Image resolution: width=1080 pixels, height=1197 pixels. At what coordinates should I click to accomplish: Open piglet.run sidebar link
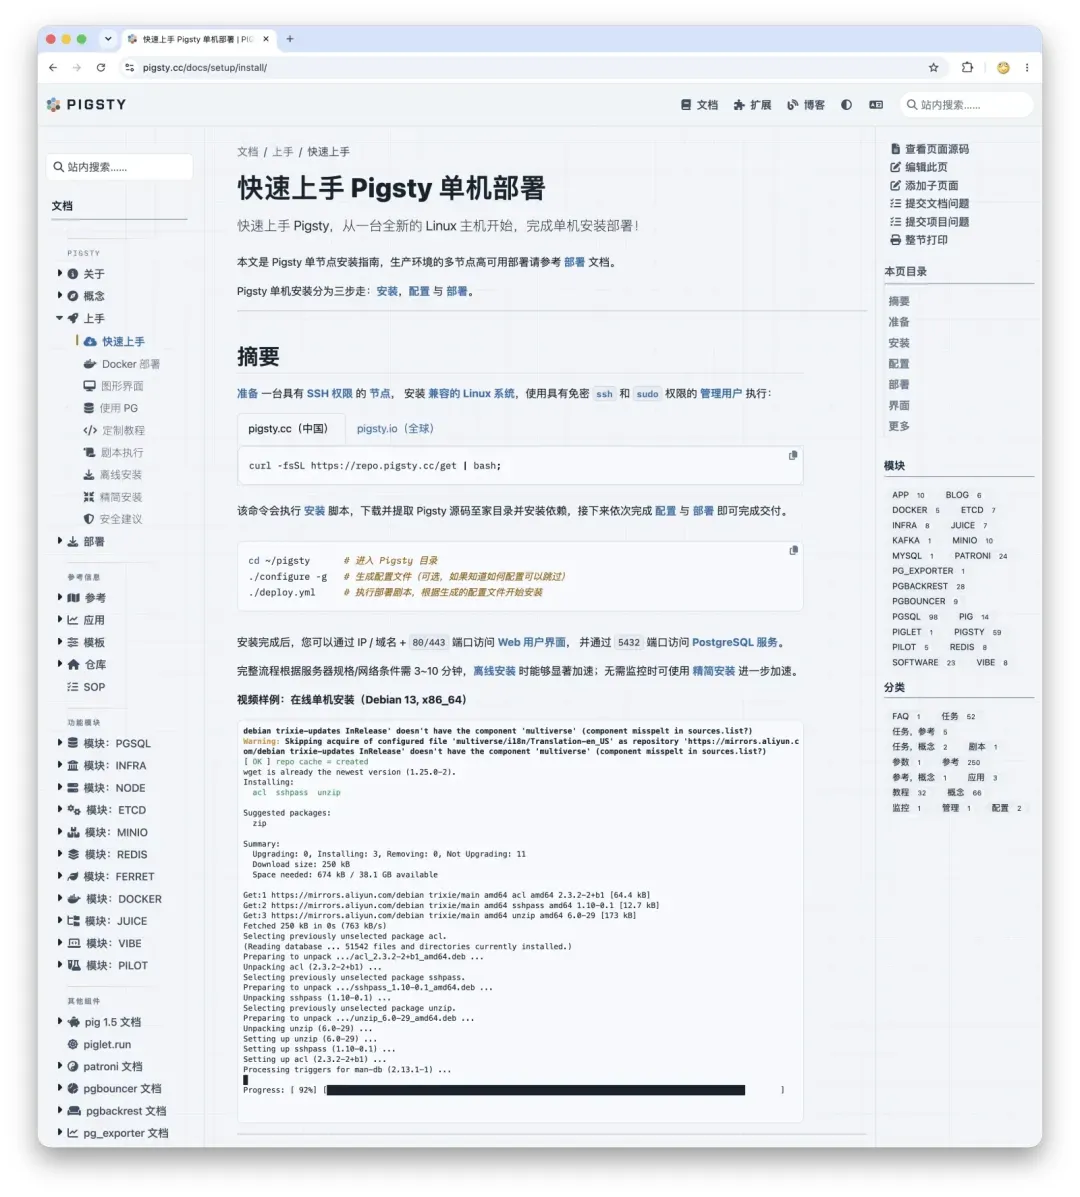[x=99, y=1044]
